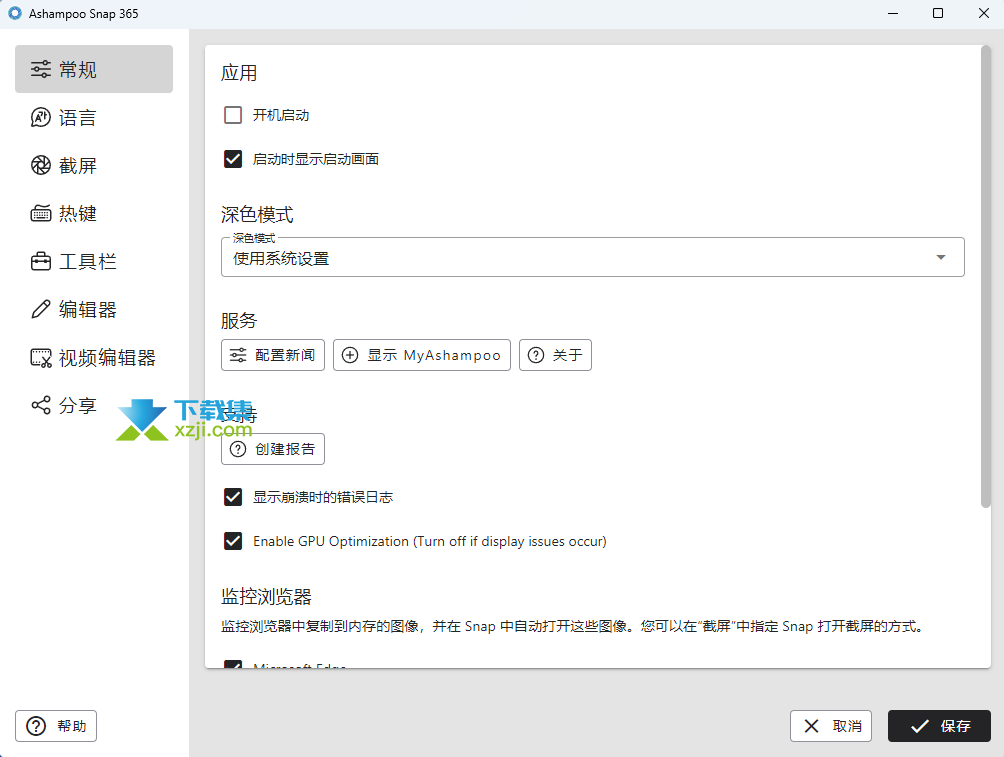Click the checkmark icon in 保存
This screenshot has height=757, width=1004.
pyautogui.click(x=919, y=726)
